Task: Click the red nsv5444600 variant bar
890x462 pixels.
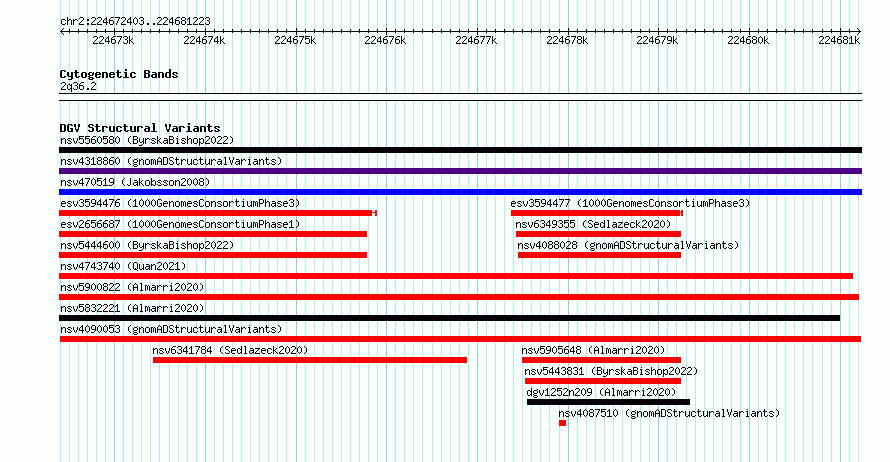Action: click(213, 255)
